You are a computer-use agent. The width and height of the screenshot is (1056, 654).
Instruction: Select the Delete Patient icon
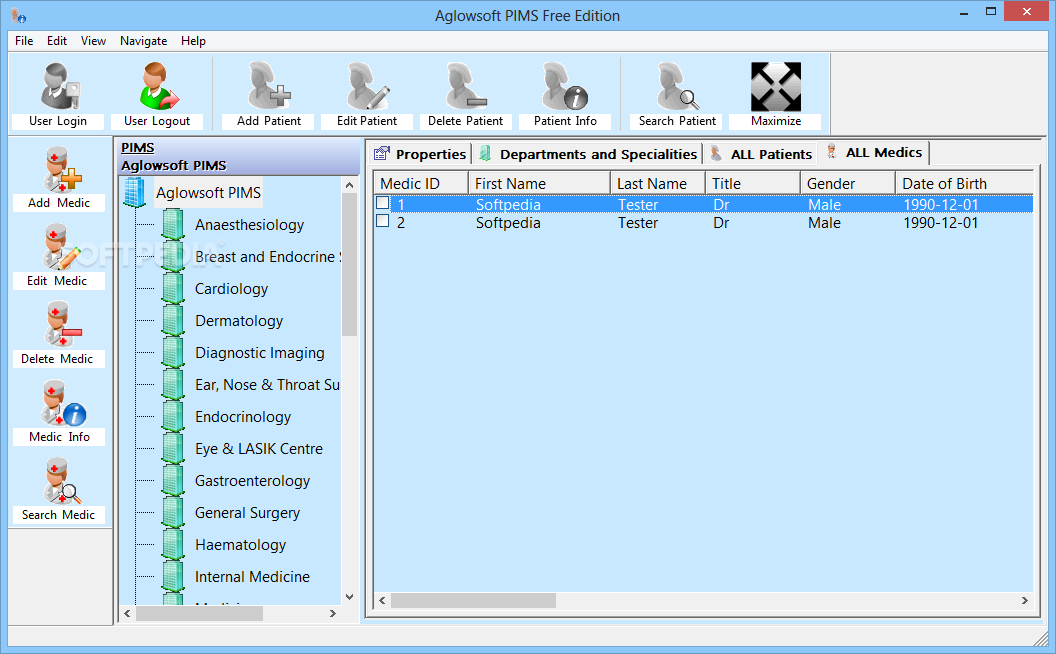(465, 86)
